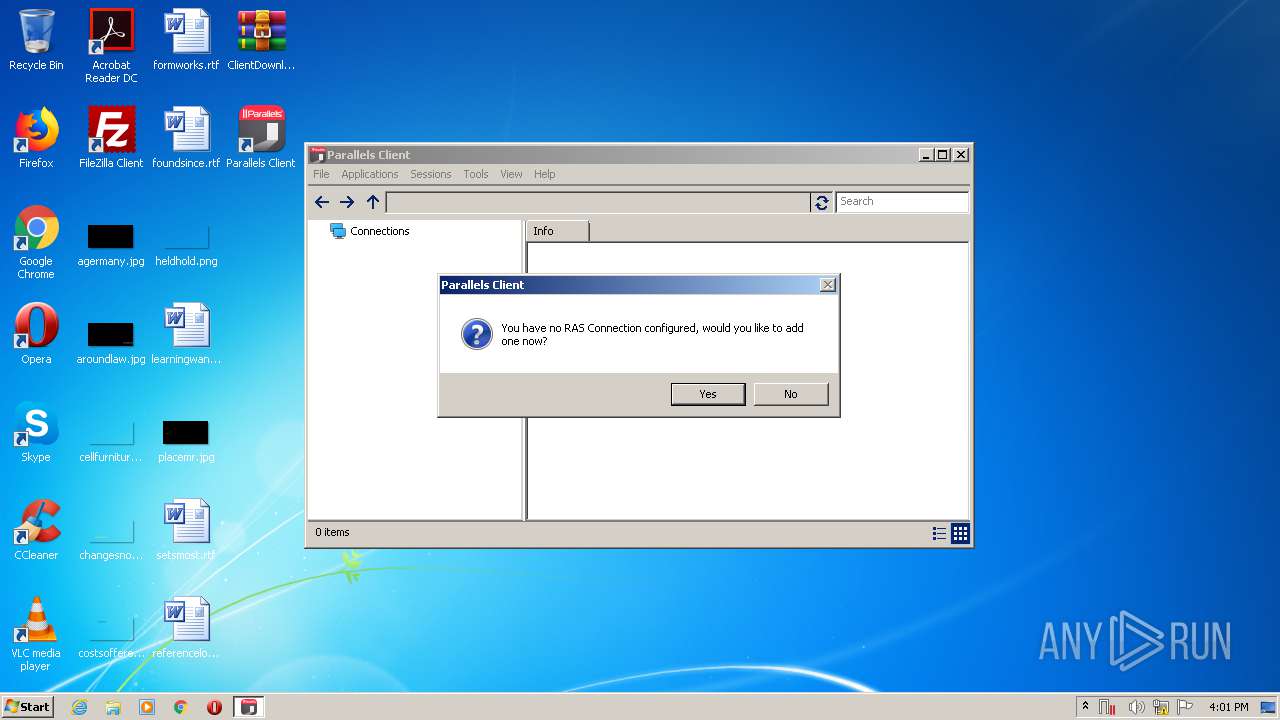Open Acrobat Reader DC shortcut
Image resolution: width=1280 pixels, height=720 pixels.
coord(111,46)
